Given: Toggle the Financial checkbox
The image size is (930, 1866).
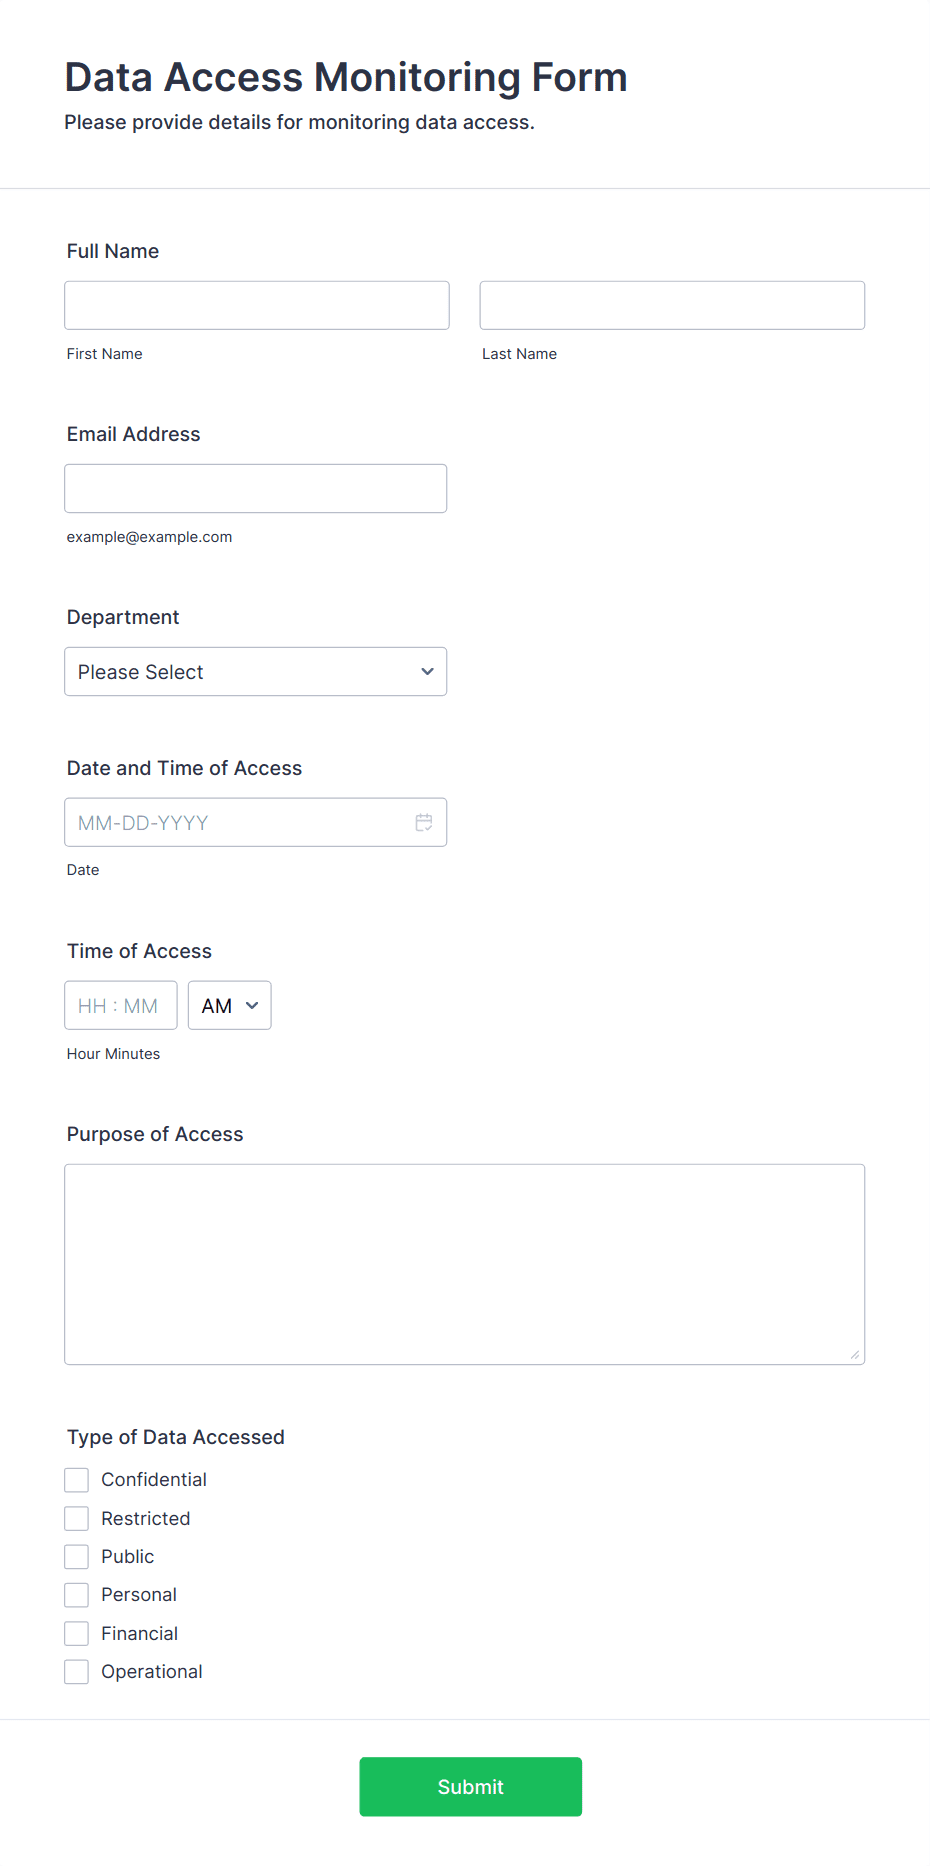Looking at the screenshot, I should pyautogui.click(x=77, y=1633).
